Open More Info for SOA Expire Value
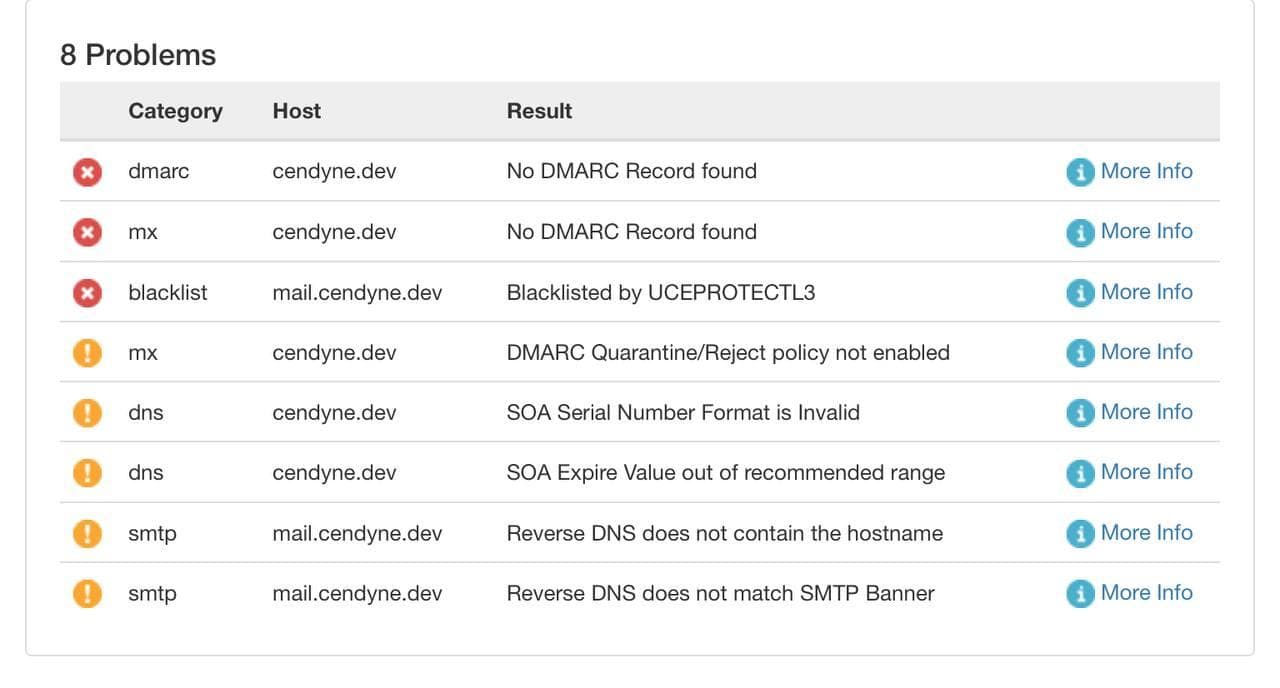Screen dimensions: 1280x688 pyautogui.click(x=1146, y=472)
